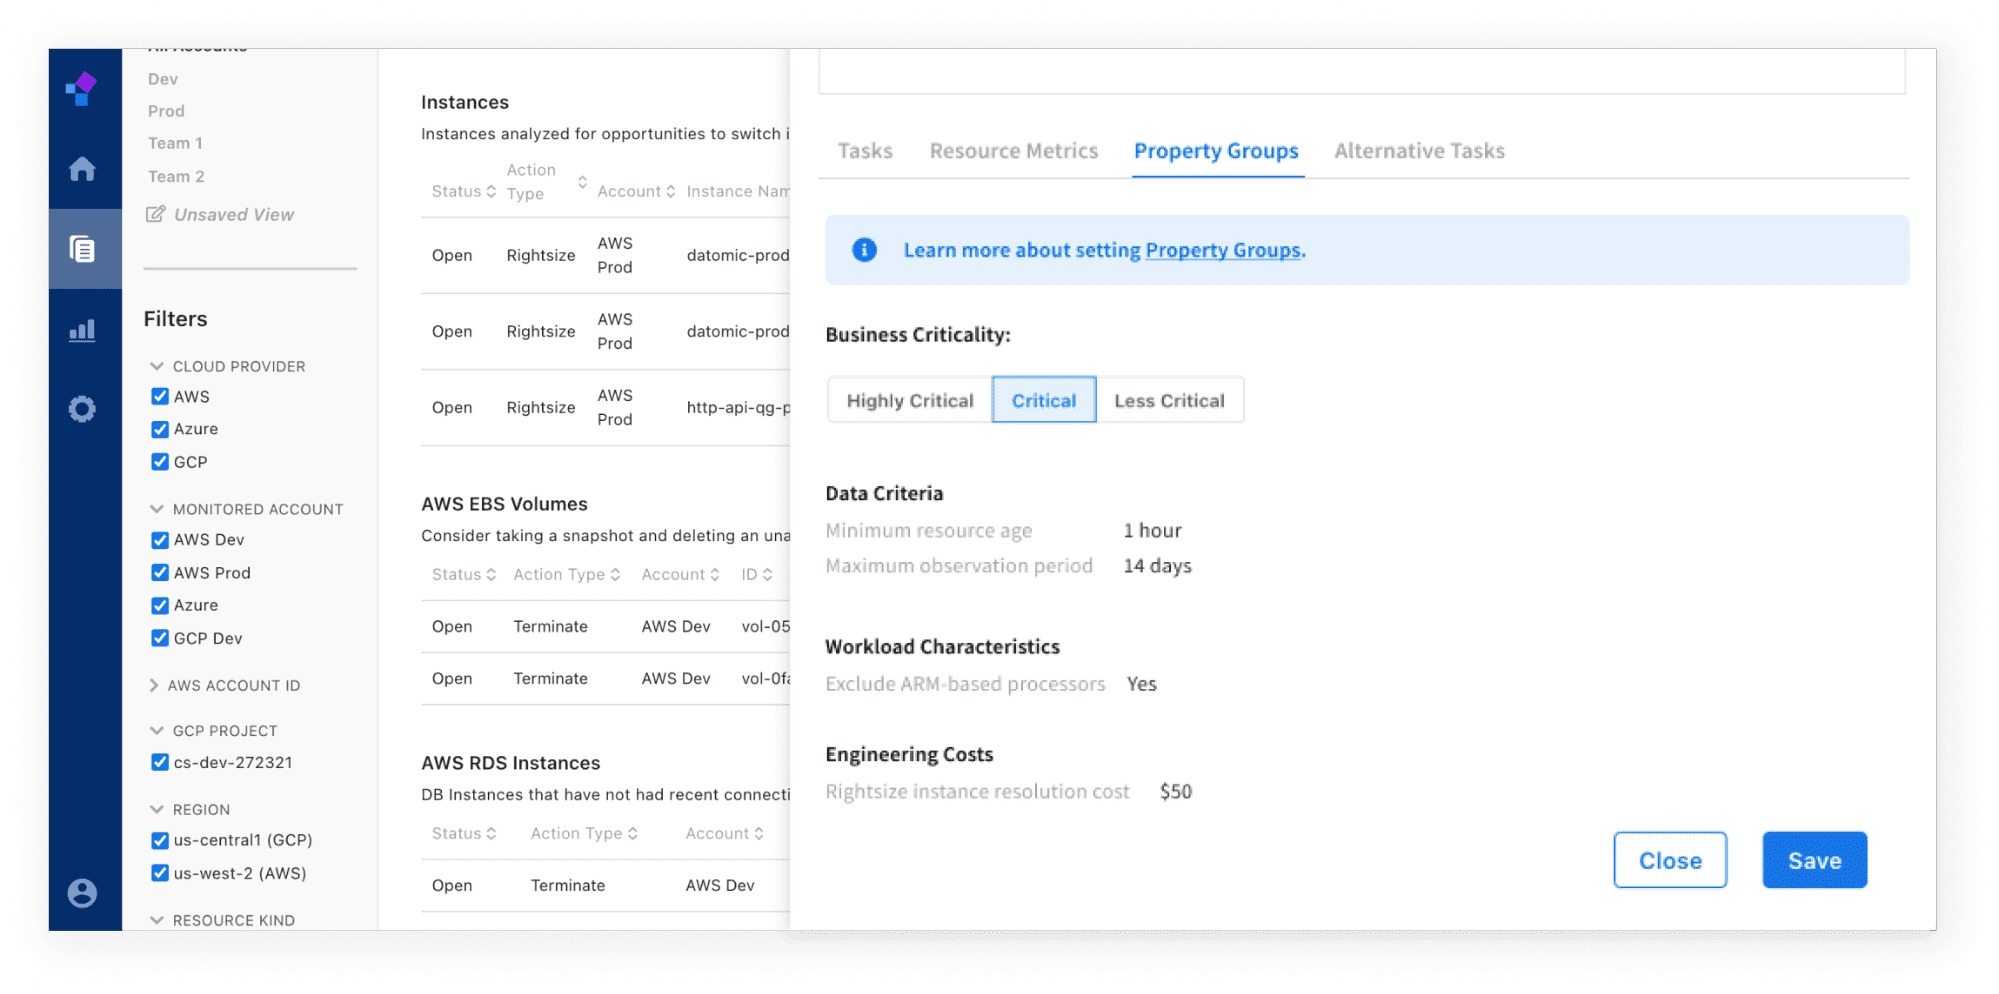Select the Team 1 view
The width and height of the screenshot is (1999, 994).
pos(175,143)
